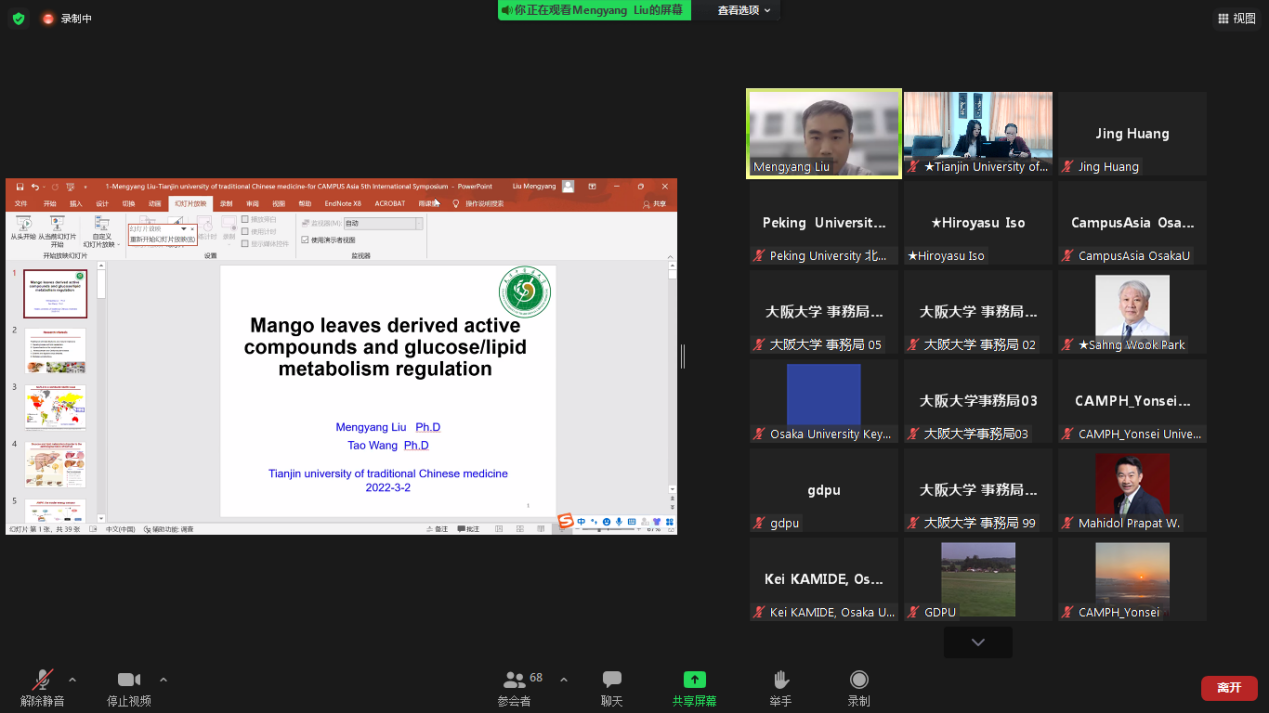Click the green share screen icon
1269x713 pixels.
tap(694, 680)
